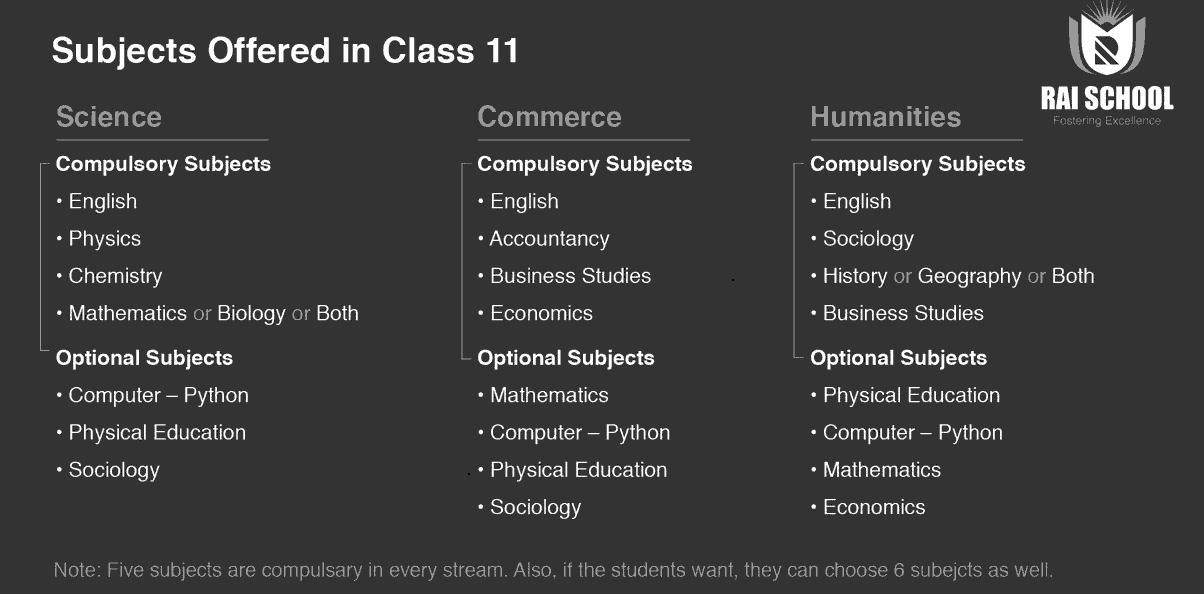Click Accountancy under Commerce compulsory subjects
Screen dimensions: 1204x594
tap(549, 239)
